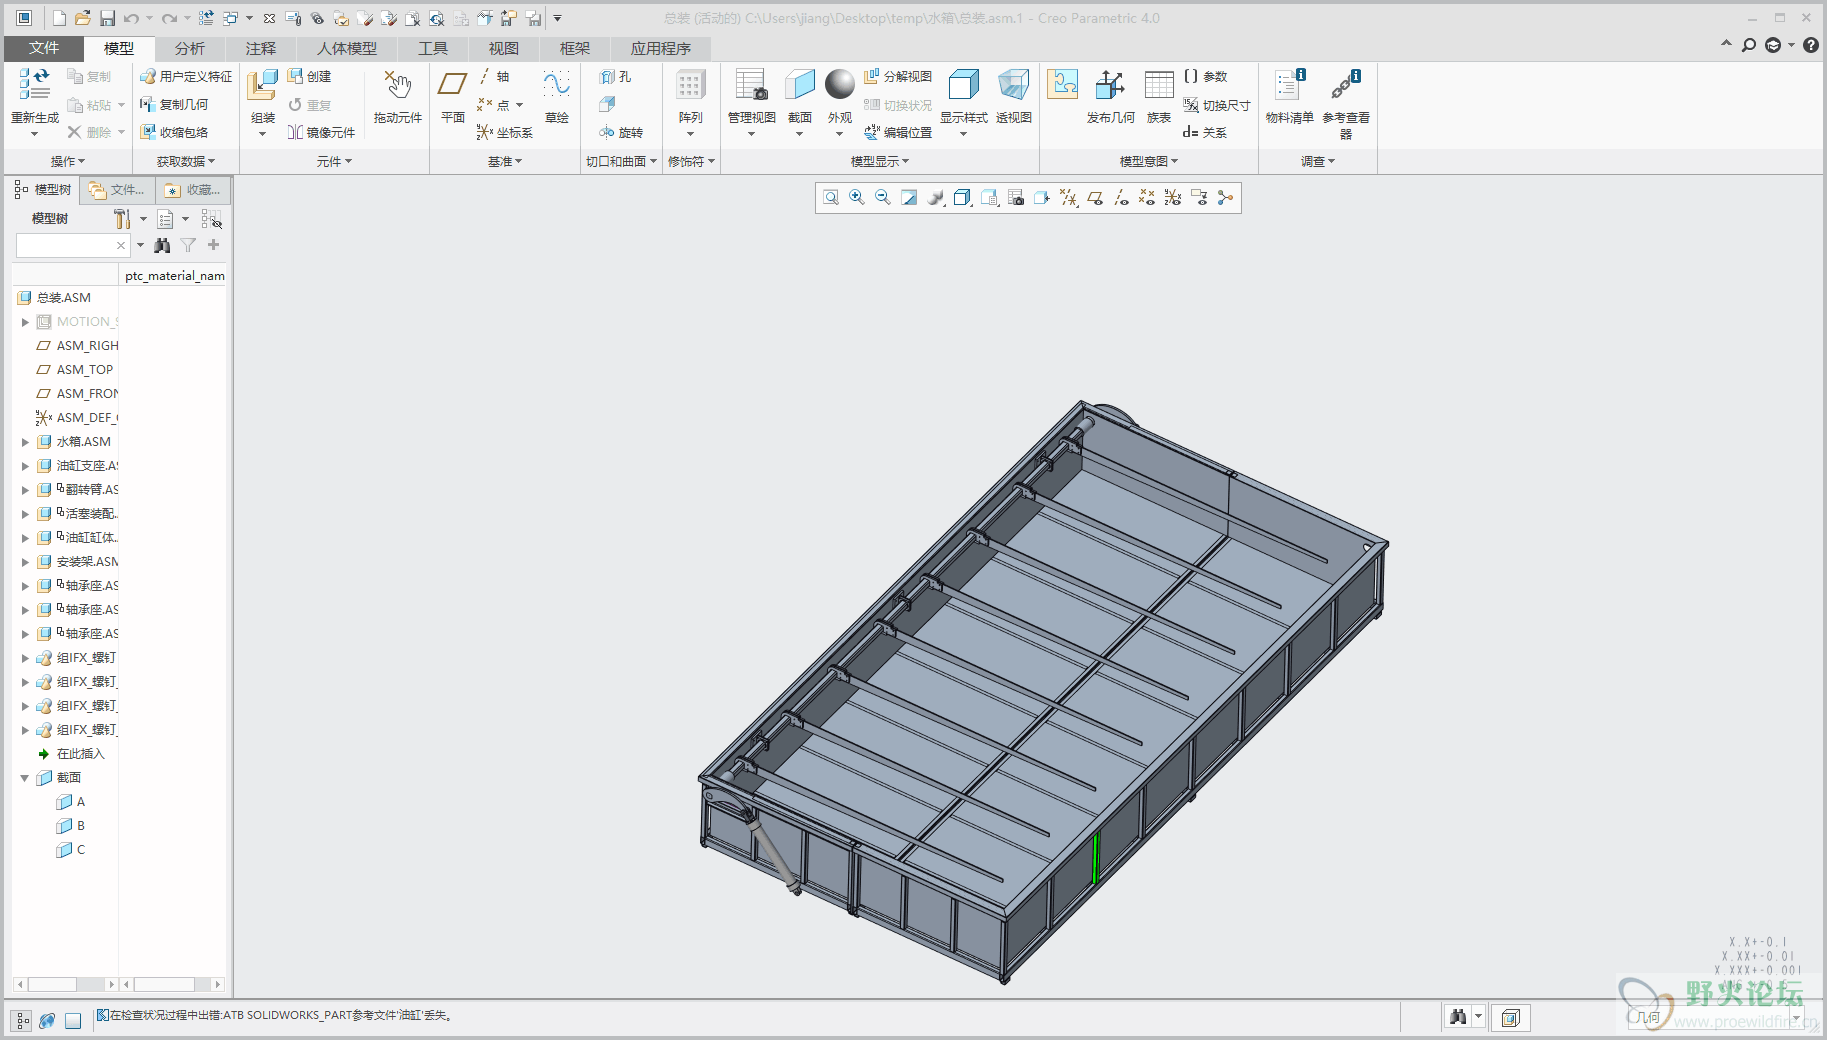
Task: Open the Family Table (族表) icon
Action: click(x=1159, y=86)
